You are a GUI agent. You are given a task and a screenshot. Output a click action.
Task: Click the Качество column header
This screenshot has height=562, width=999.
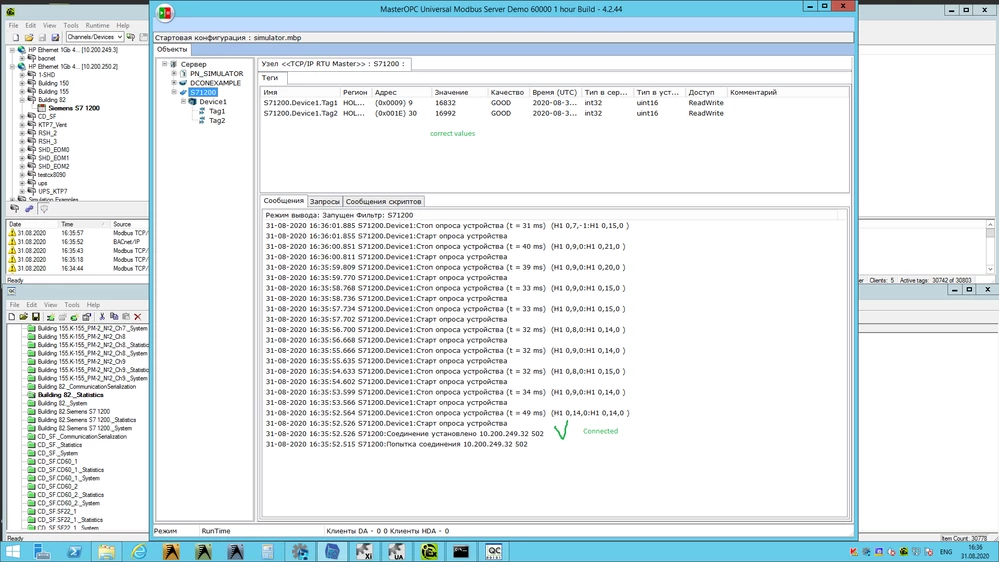click(507, 92)
